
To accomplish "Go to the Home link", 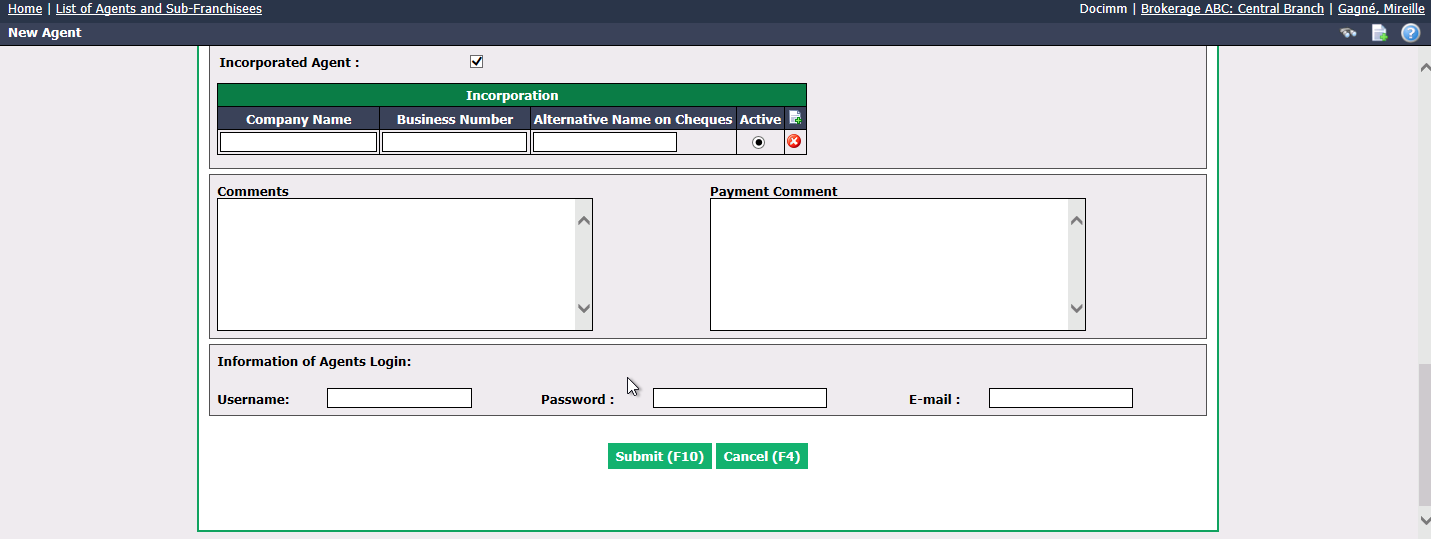I will point(25,9).
